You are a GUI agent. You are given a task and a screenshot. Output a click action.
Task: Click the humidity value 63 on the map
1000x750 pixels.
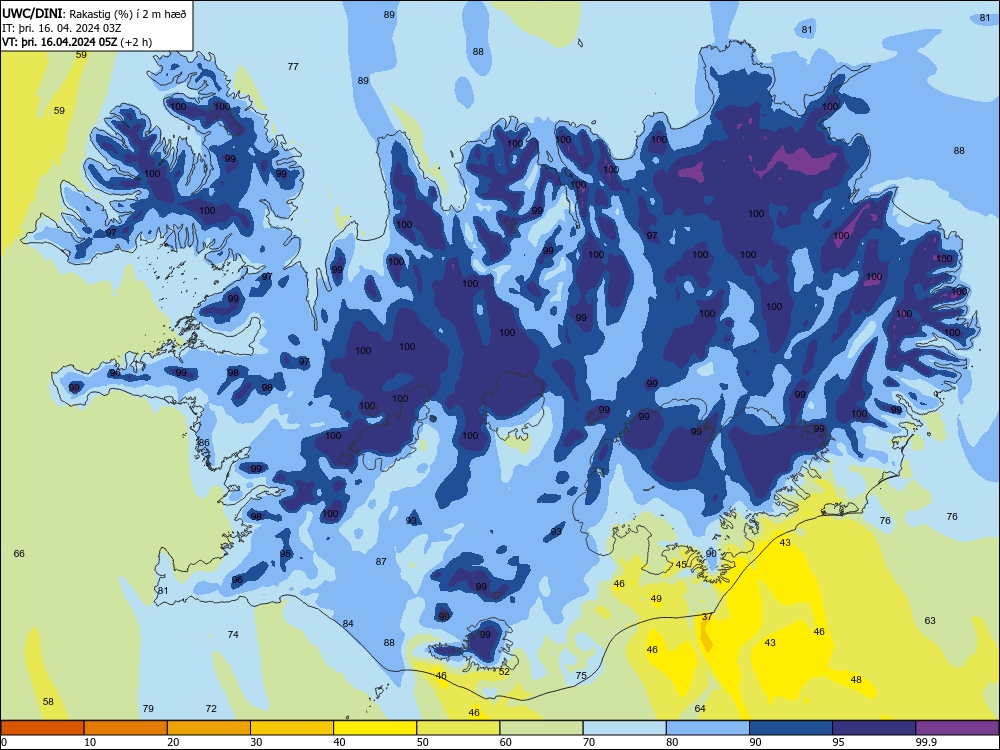click(x=930, y=621)
